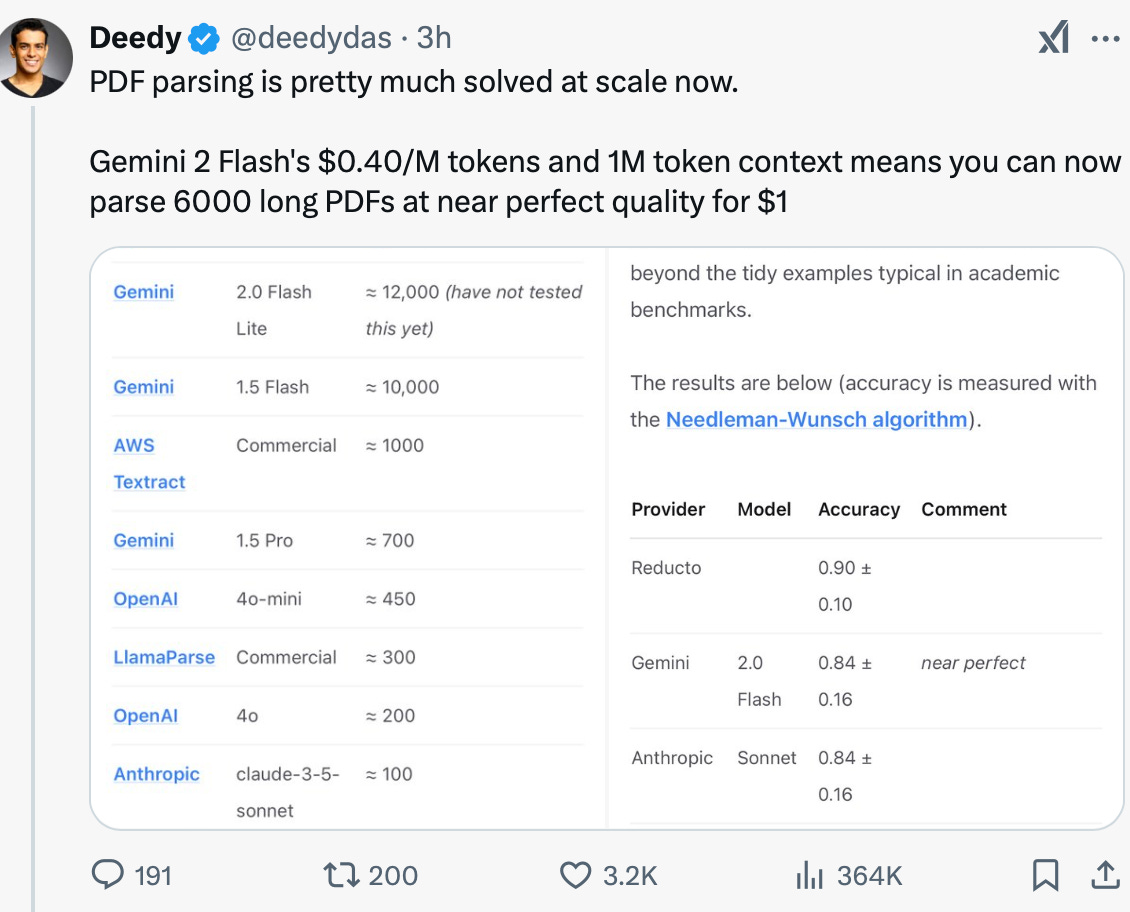Click the reply comment icon
This screenshot has width=1130, height=912.
(x=106, y=876)
